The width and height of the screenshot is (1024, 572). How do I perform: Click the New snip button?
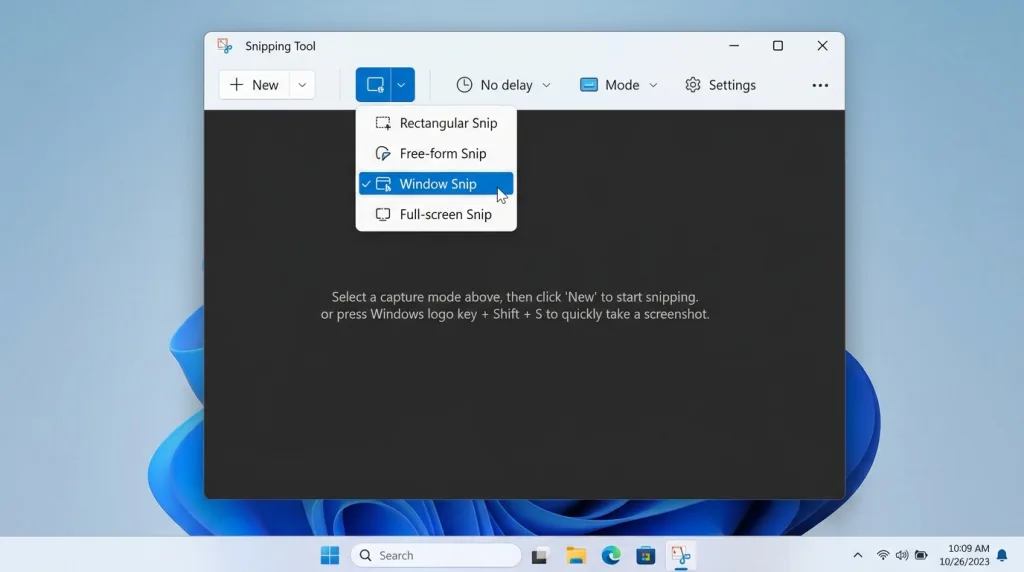tap(255, 85)
